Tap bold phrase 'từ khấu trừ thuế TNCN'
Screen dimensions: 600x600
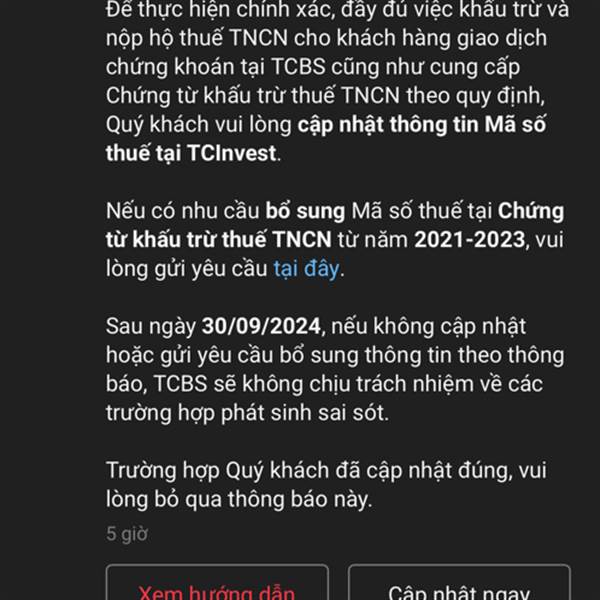[218, 240]
